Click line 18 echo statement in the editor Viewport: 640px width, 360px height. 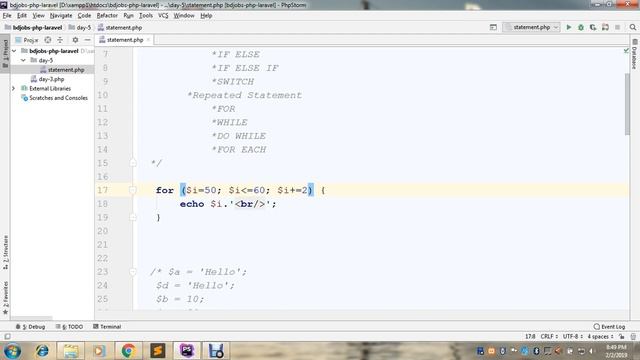(x=228, y=204)
